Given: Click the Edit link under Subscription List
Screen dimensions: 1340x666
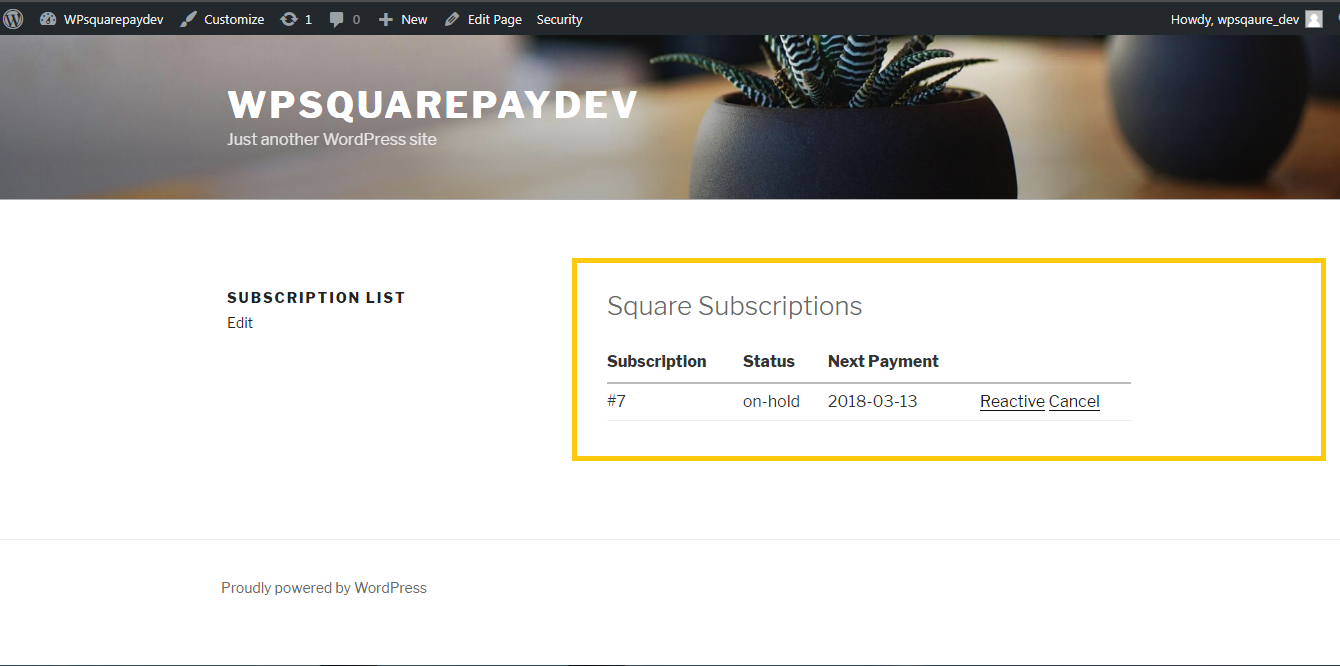Looking at the screenshot, I should (240, 323).
